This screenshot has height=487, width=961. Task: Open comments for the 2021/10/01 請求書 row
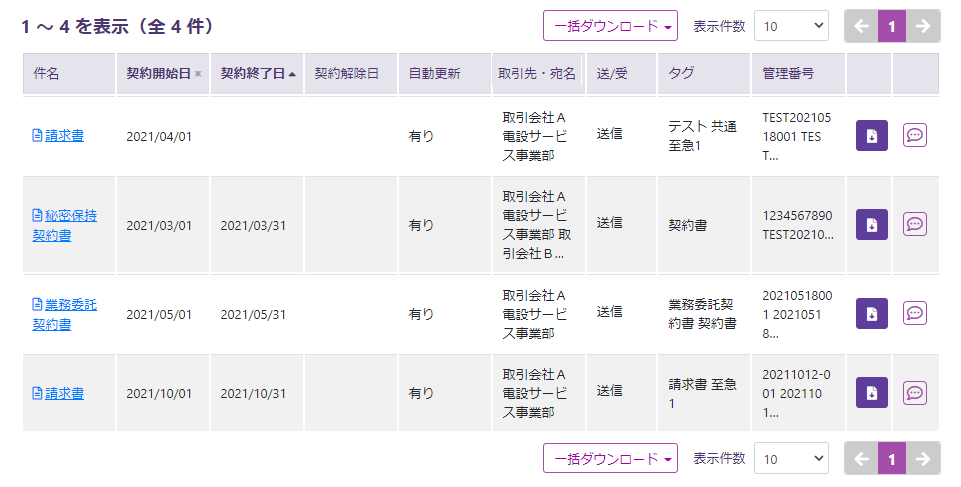tap(914, 393)
